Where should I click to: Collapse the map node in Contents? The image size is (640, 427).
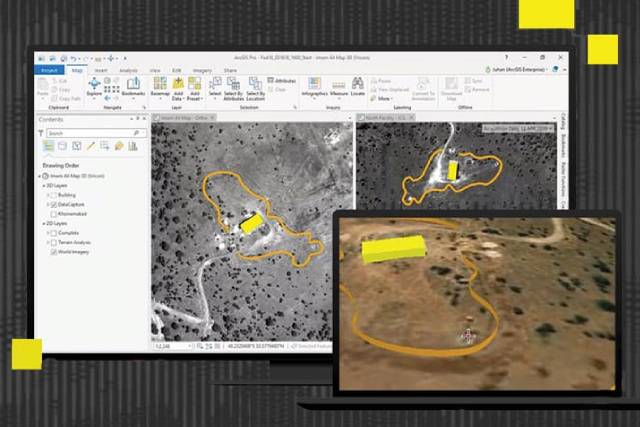point(40,176)
